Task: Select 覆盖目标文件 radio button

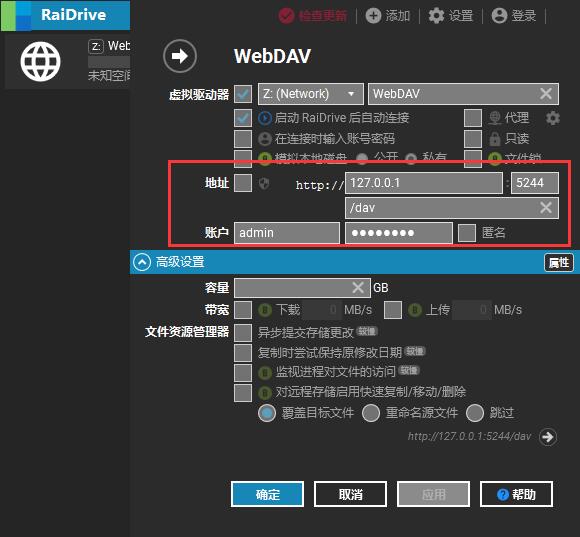Action: [x=267, y=413]
